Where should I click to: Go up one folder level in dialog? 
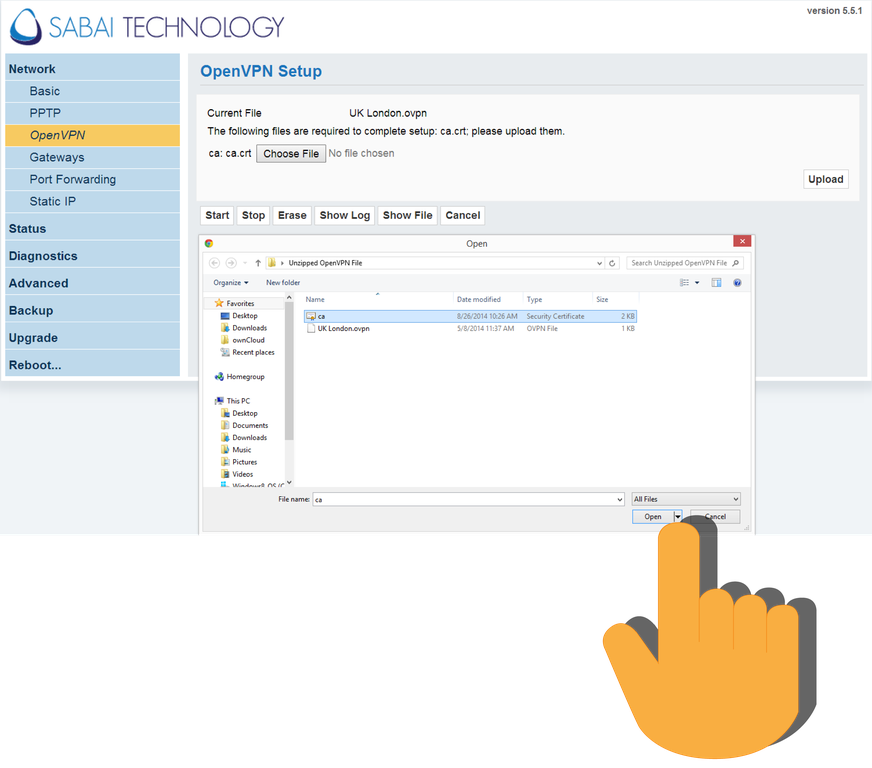pos(258,263)
